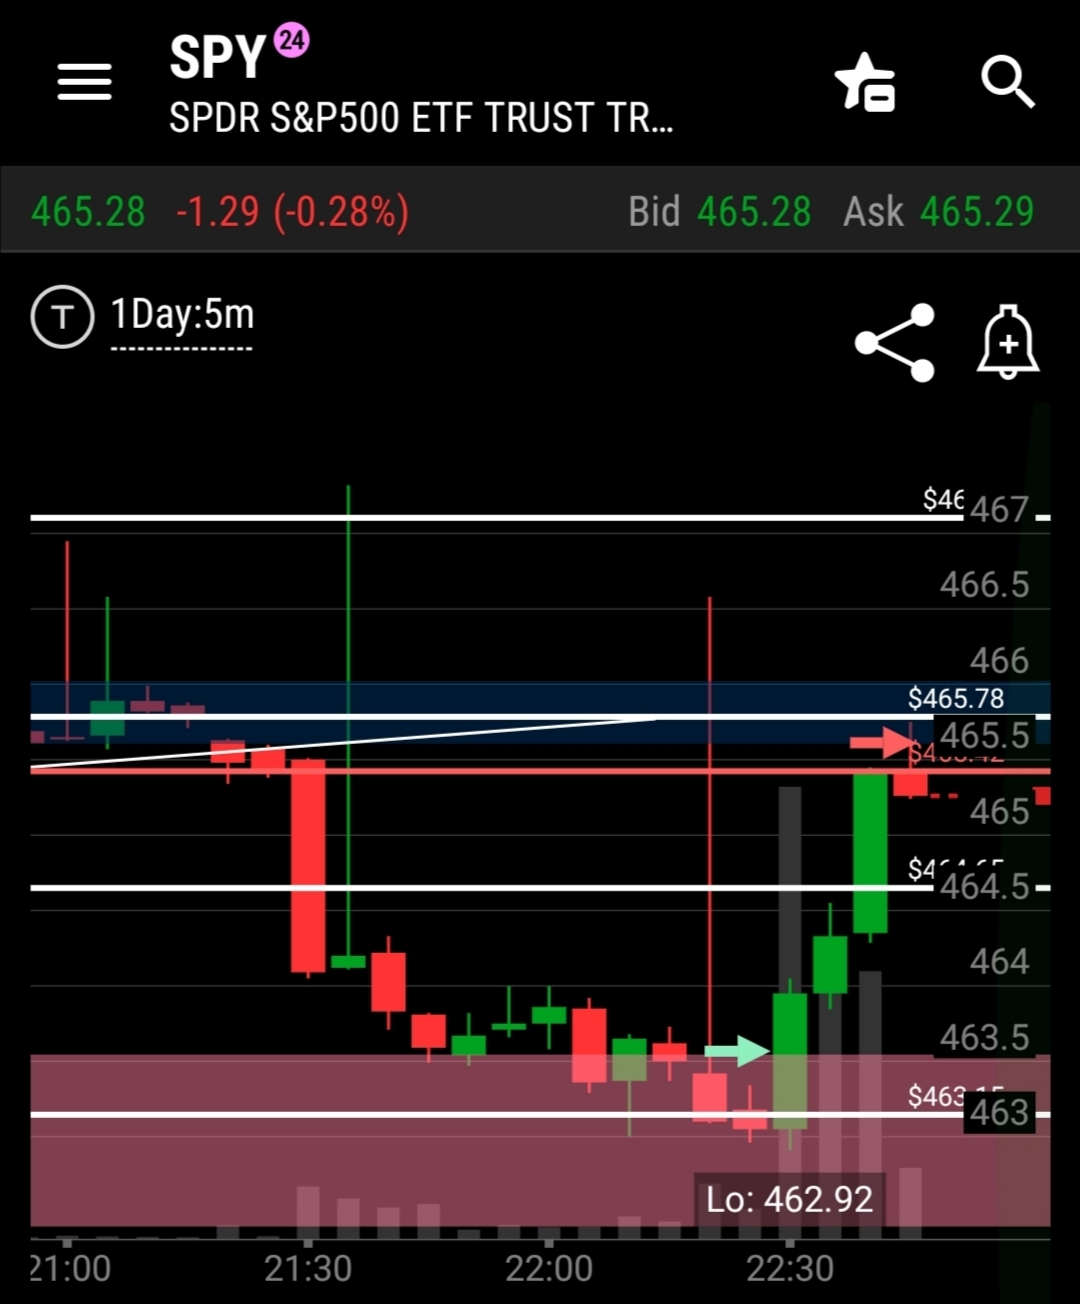Tap the 22:00 time axis label
1080x1304 pixels.
(x=549, y=1268)
